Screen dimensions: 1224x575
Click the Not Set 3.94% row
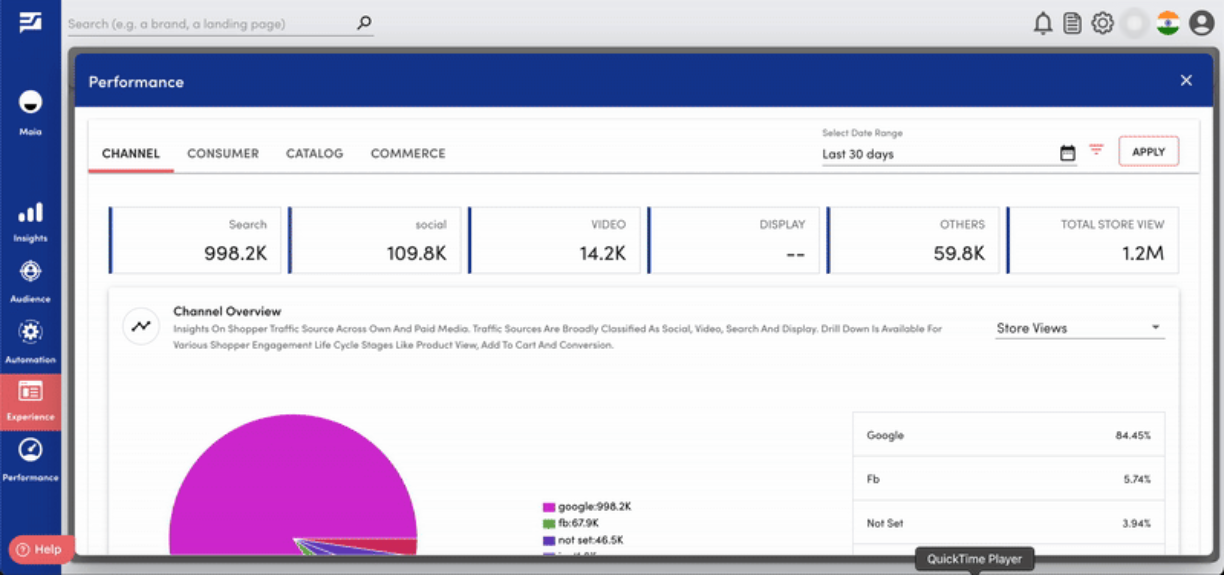pyautogui.click(x=1008, y=523)
